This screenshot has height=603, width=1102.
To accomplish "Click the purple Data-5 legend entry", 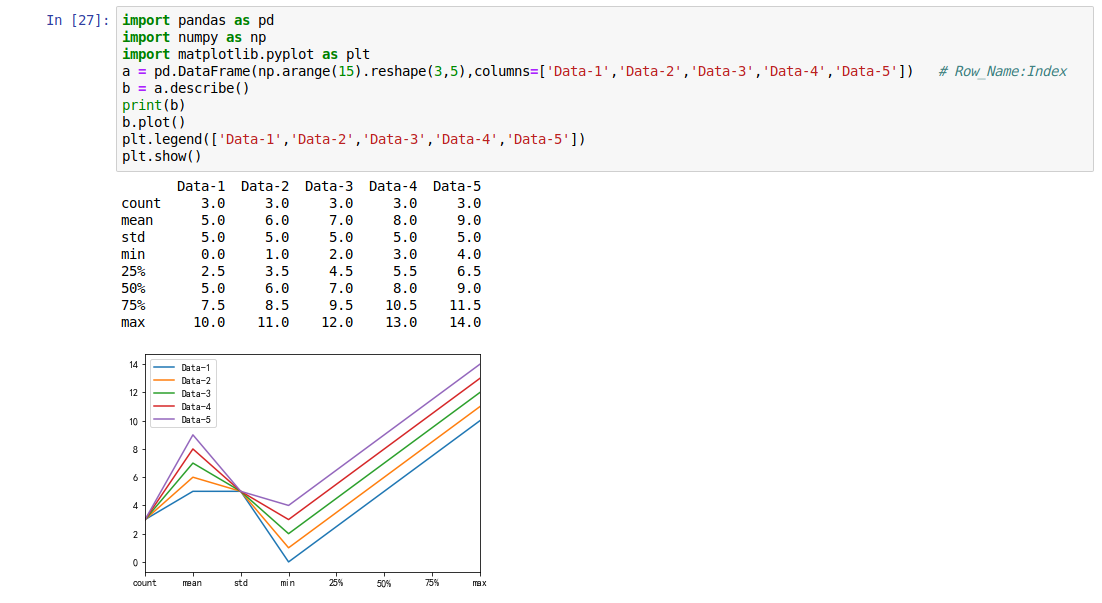I will [x=182, y=420].
